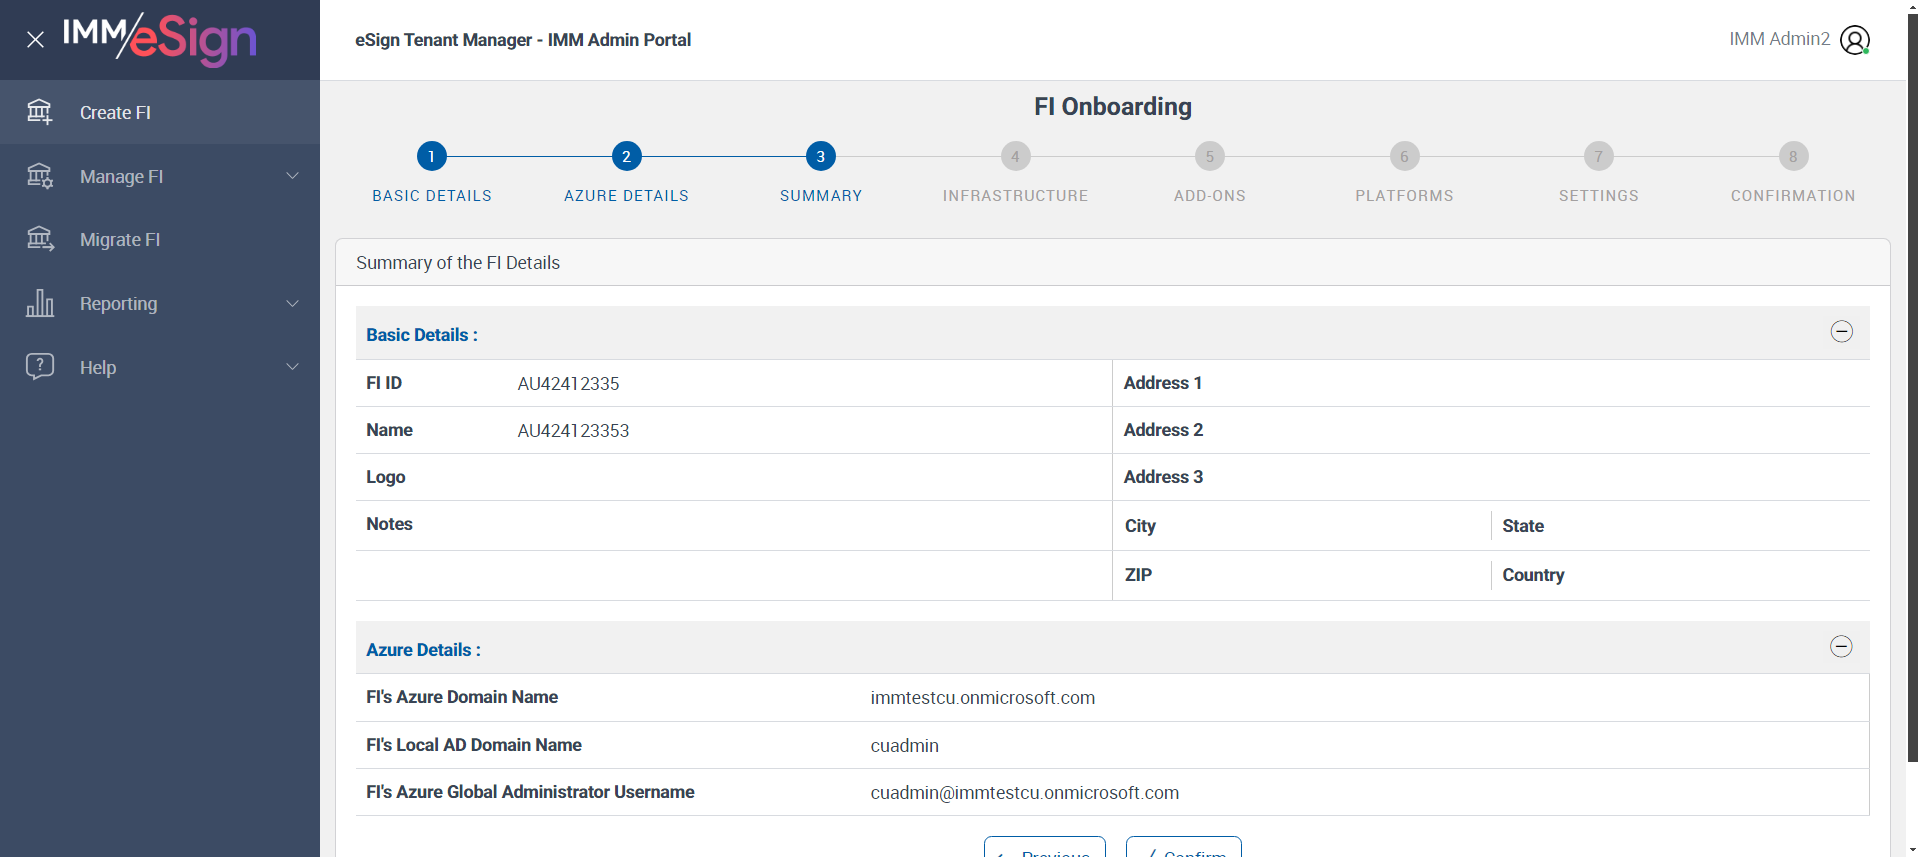
Task: Click the Address 2 label
Action: click(1163, 430)
